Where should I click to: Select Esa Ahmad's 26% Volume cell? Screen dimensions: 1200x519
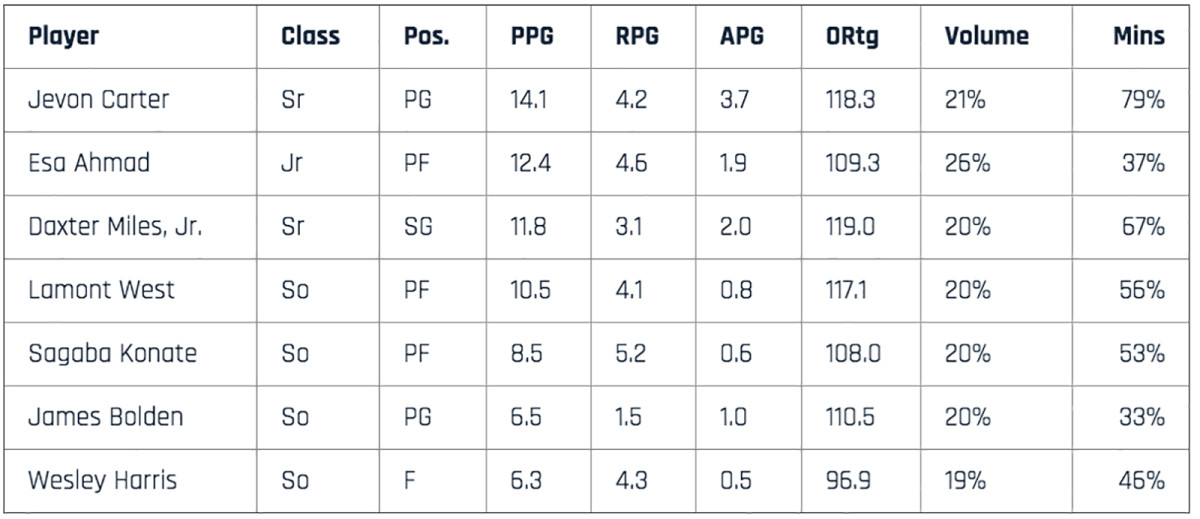pyautogui.click(x=967, y=163)
